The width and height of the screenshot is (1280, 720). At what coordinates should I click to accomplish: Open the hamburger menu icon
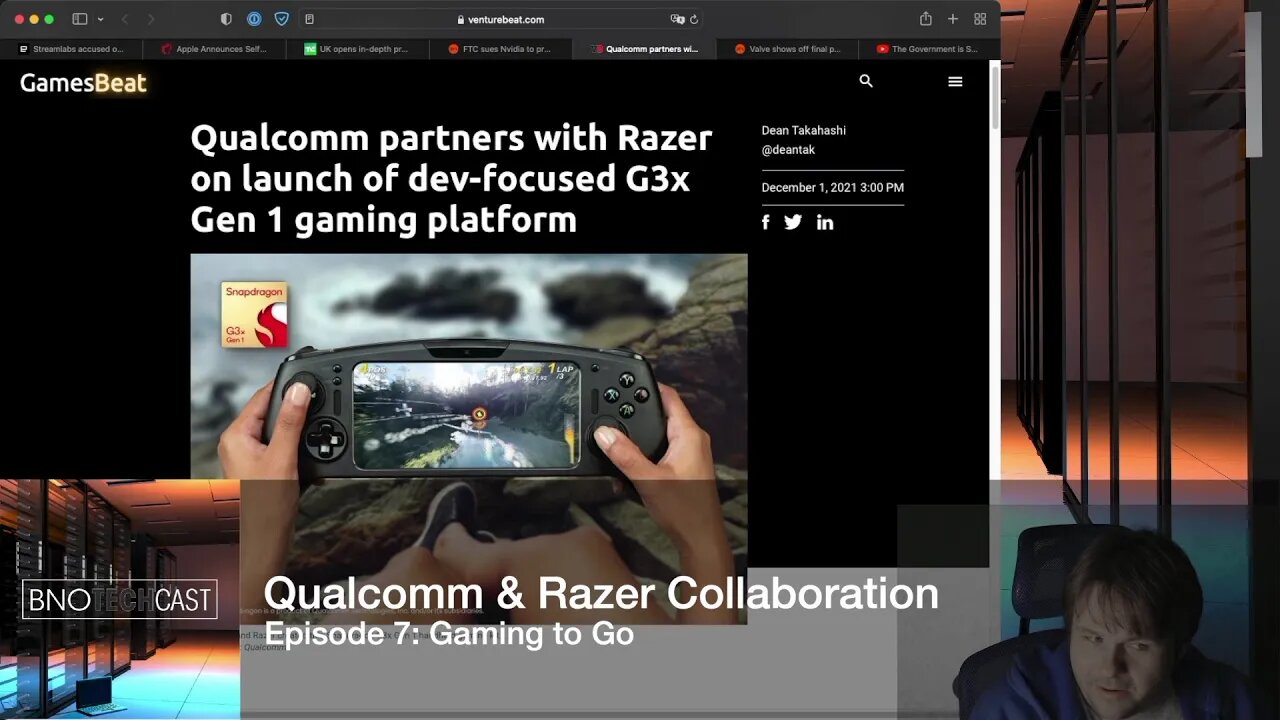coord(955,82)
